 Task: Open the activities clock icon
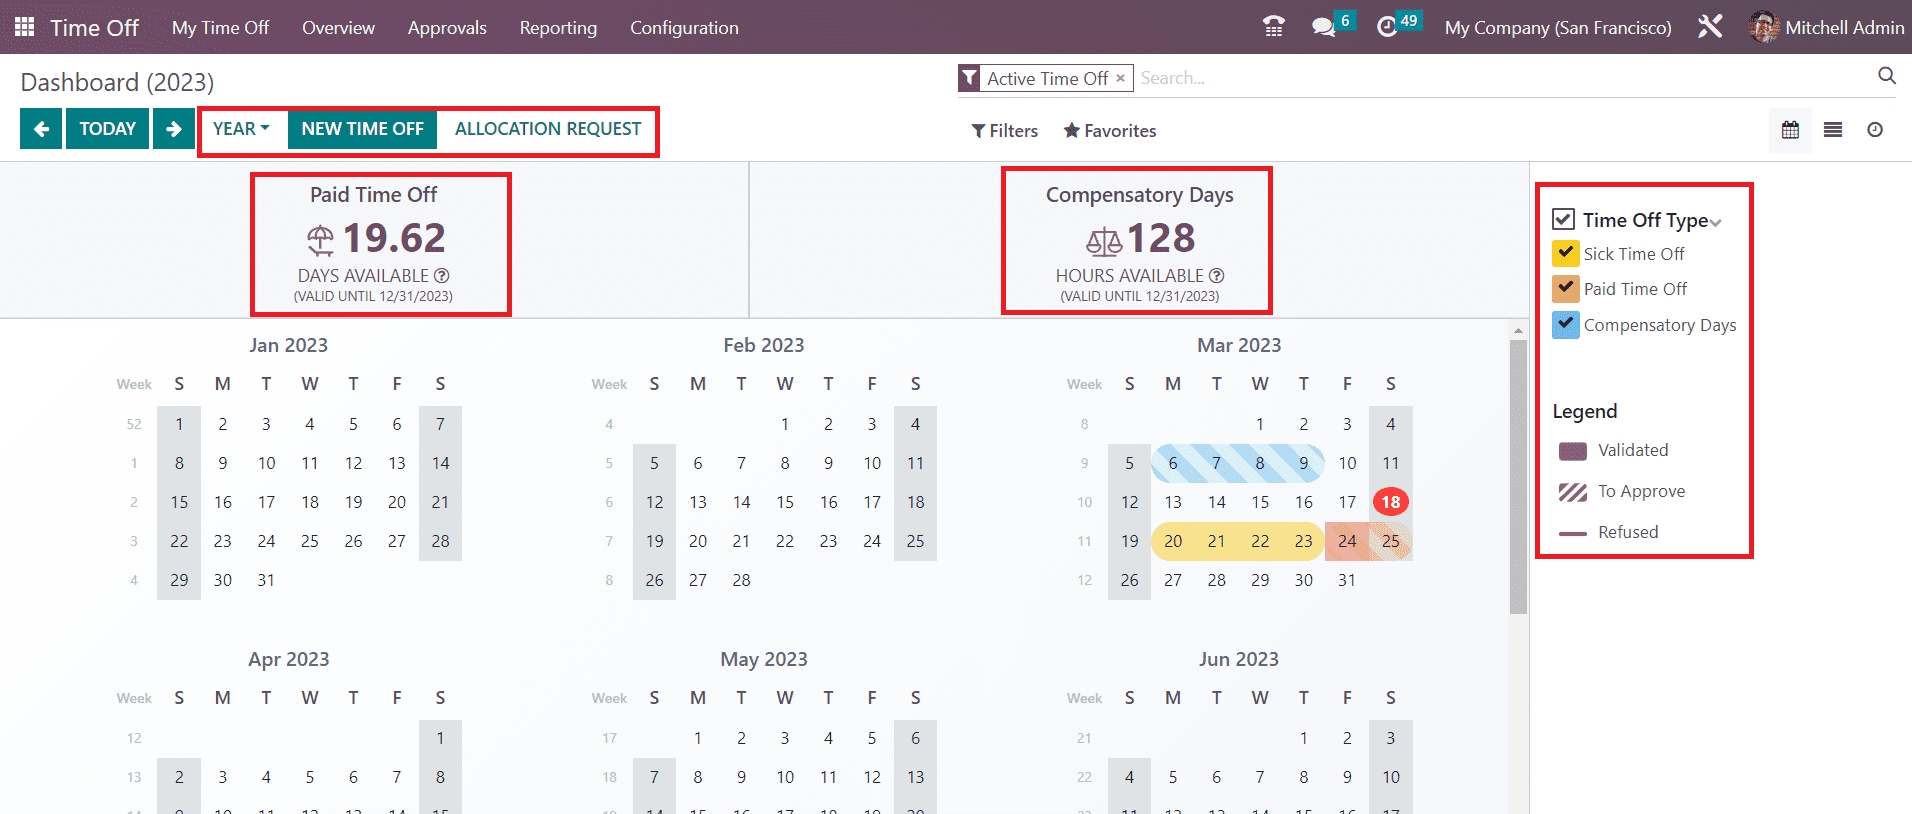pyautogui.click(x=1387, y=27)
